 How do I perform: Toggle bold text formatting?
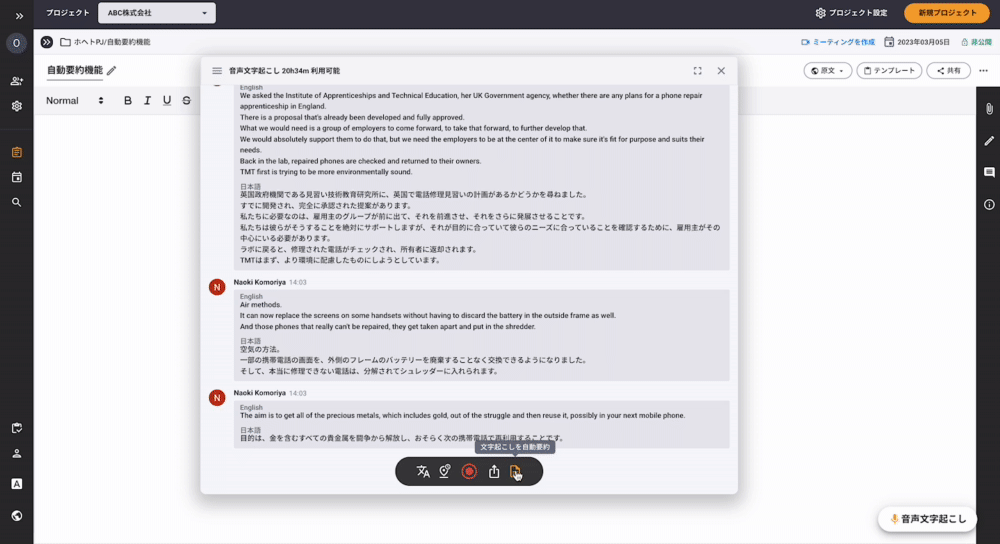click(x=128, y=101)
